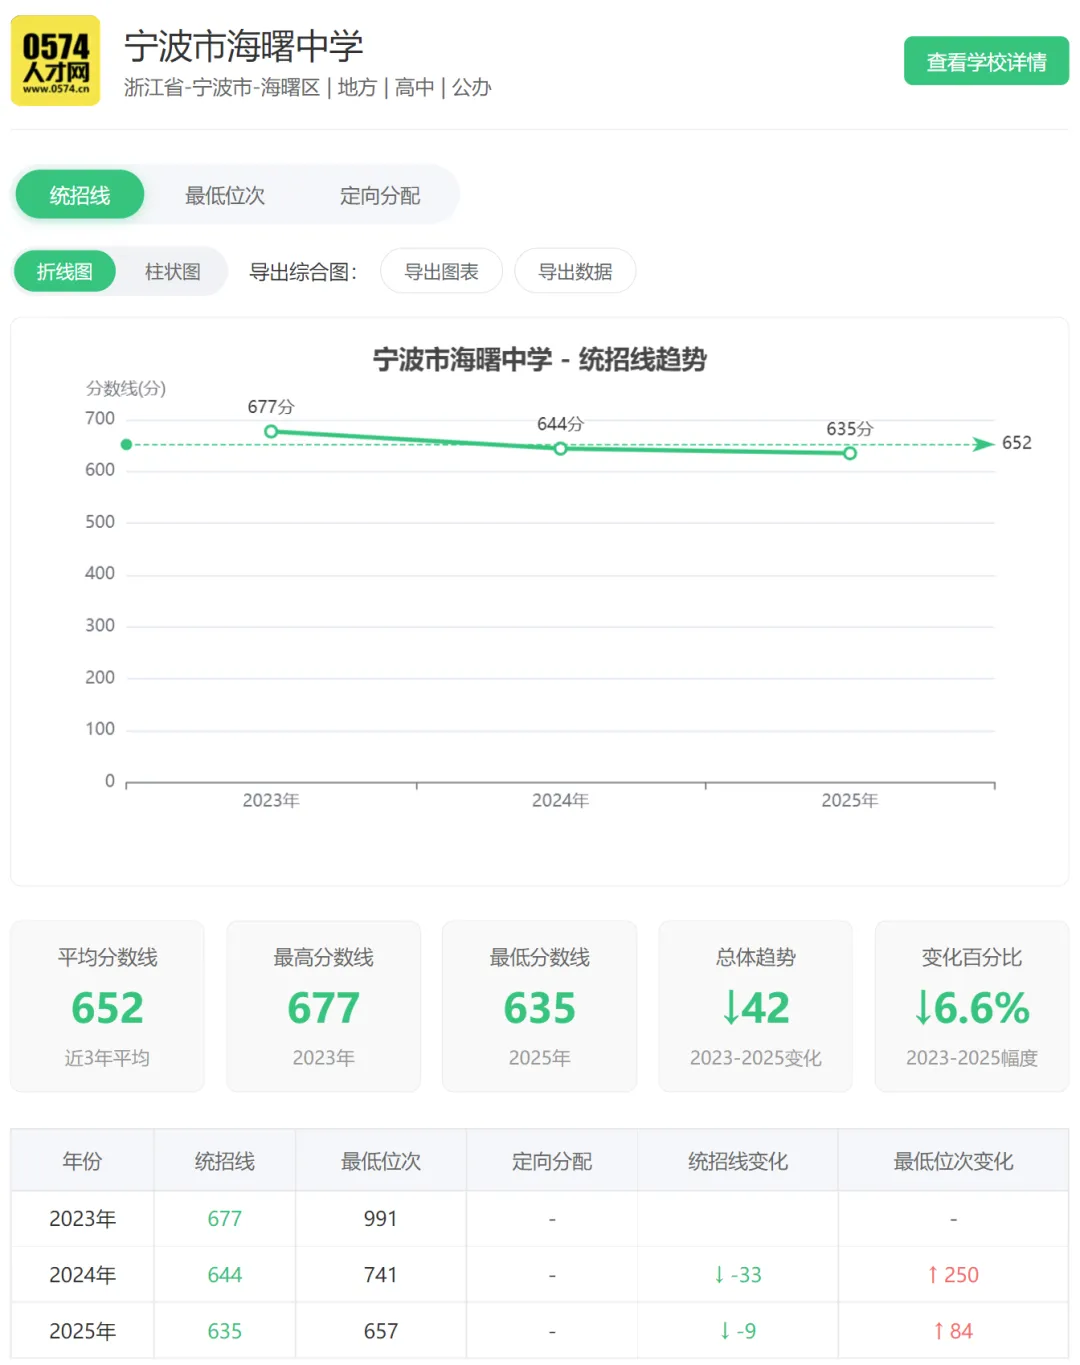Select the 统招线 tab

[80, 195]
